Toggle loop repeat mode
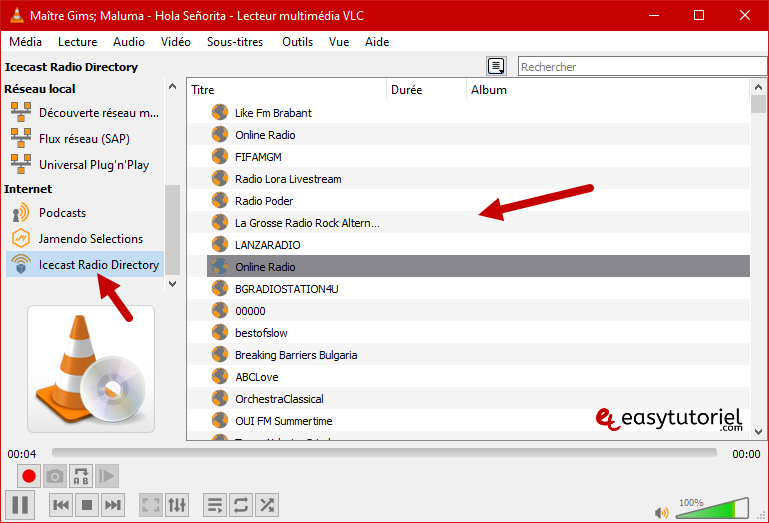This screenshot has width=769, height=523. pos(241,505)
